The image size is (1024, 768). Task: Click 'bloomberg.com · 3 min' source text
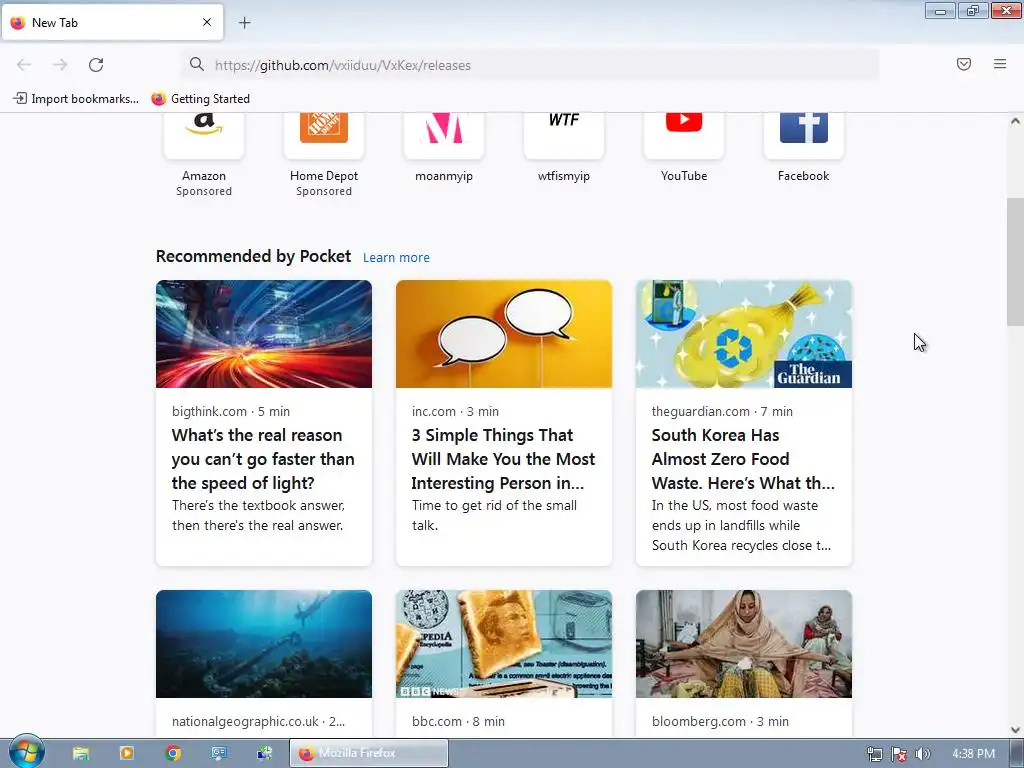(720, 722)
